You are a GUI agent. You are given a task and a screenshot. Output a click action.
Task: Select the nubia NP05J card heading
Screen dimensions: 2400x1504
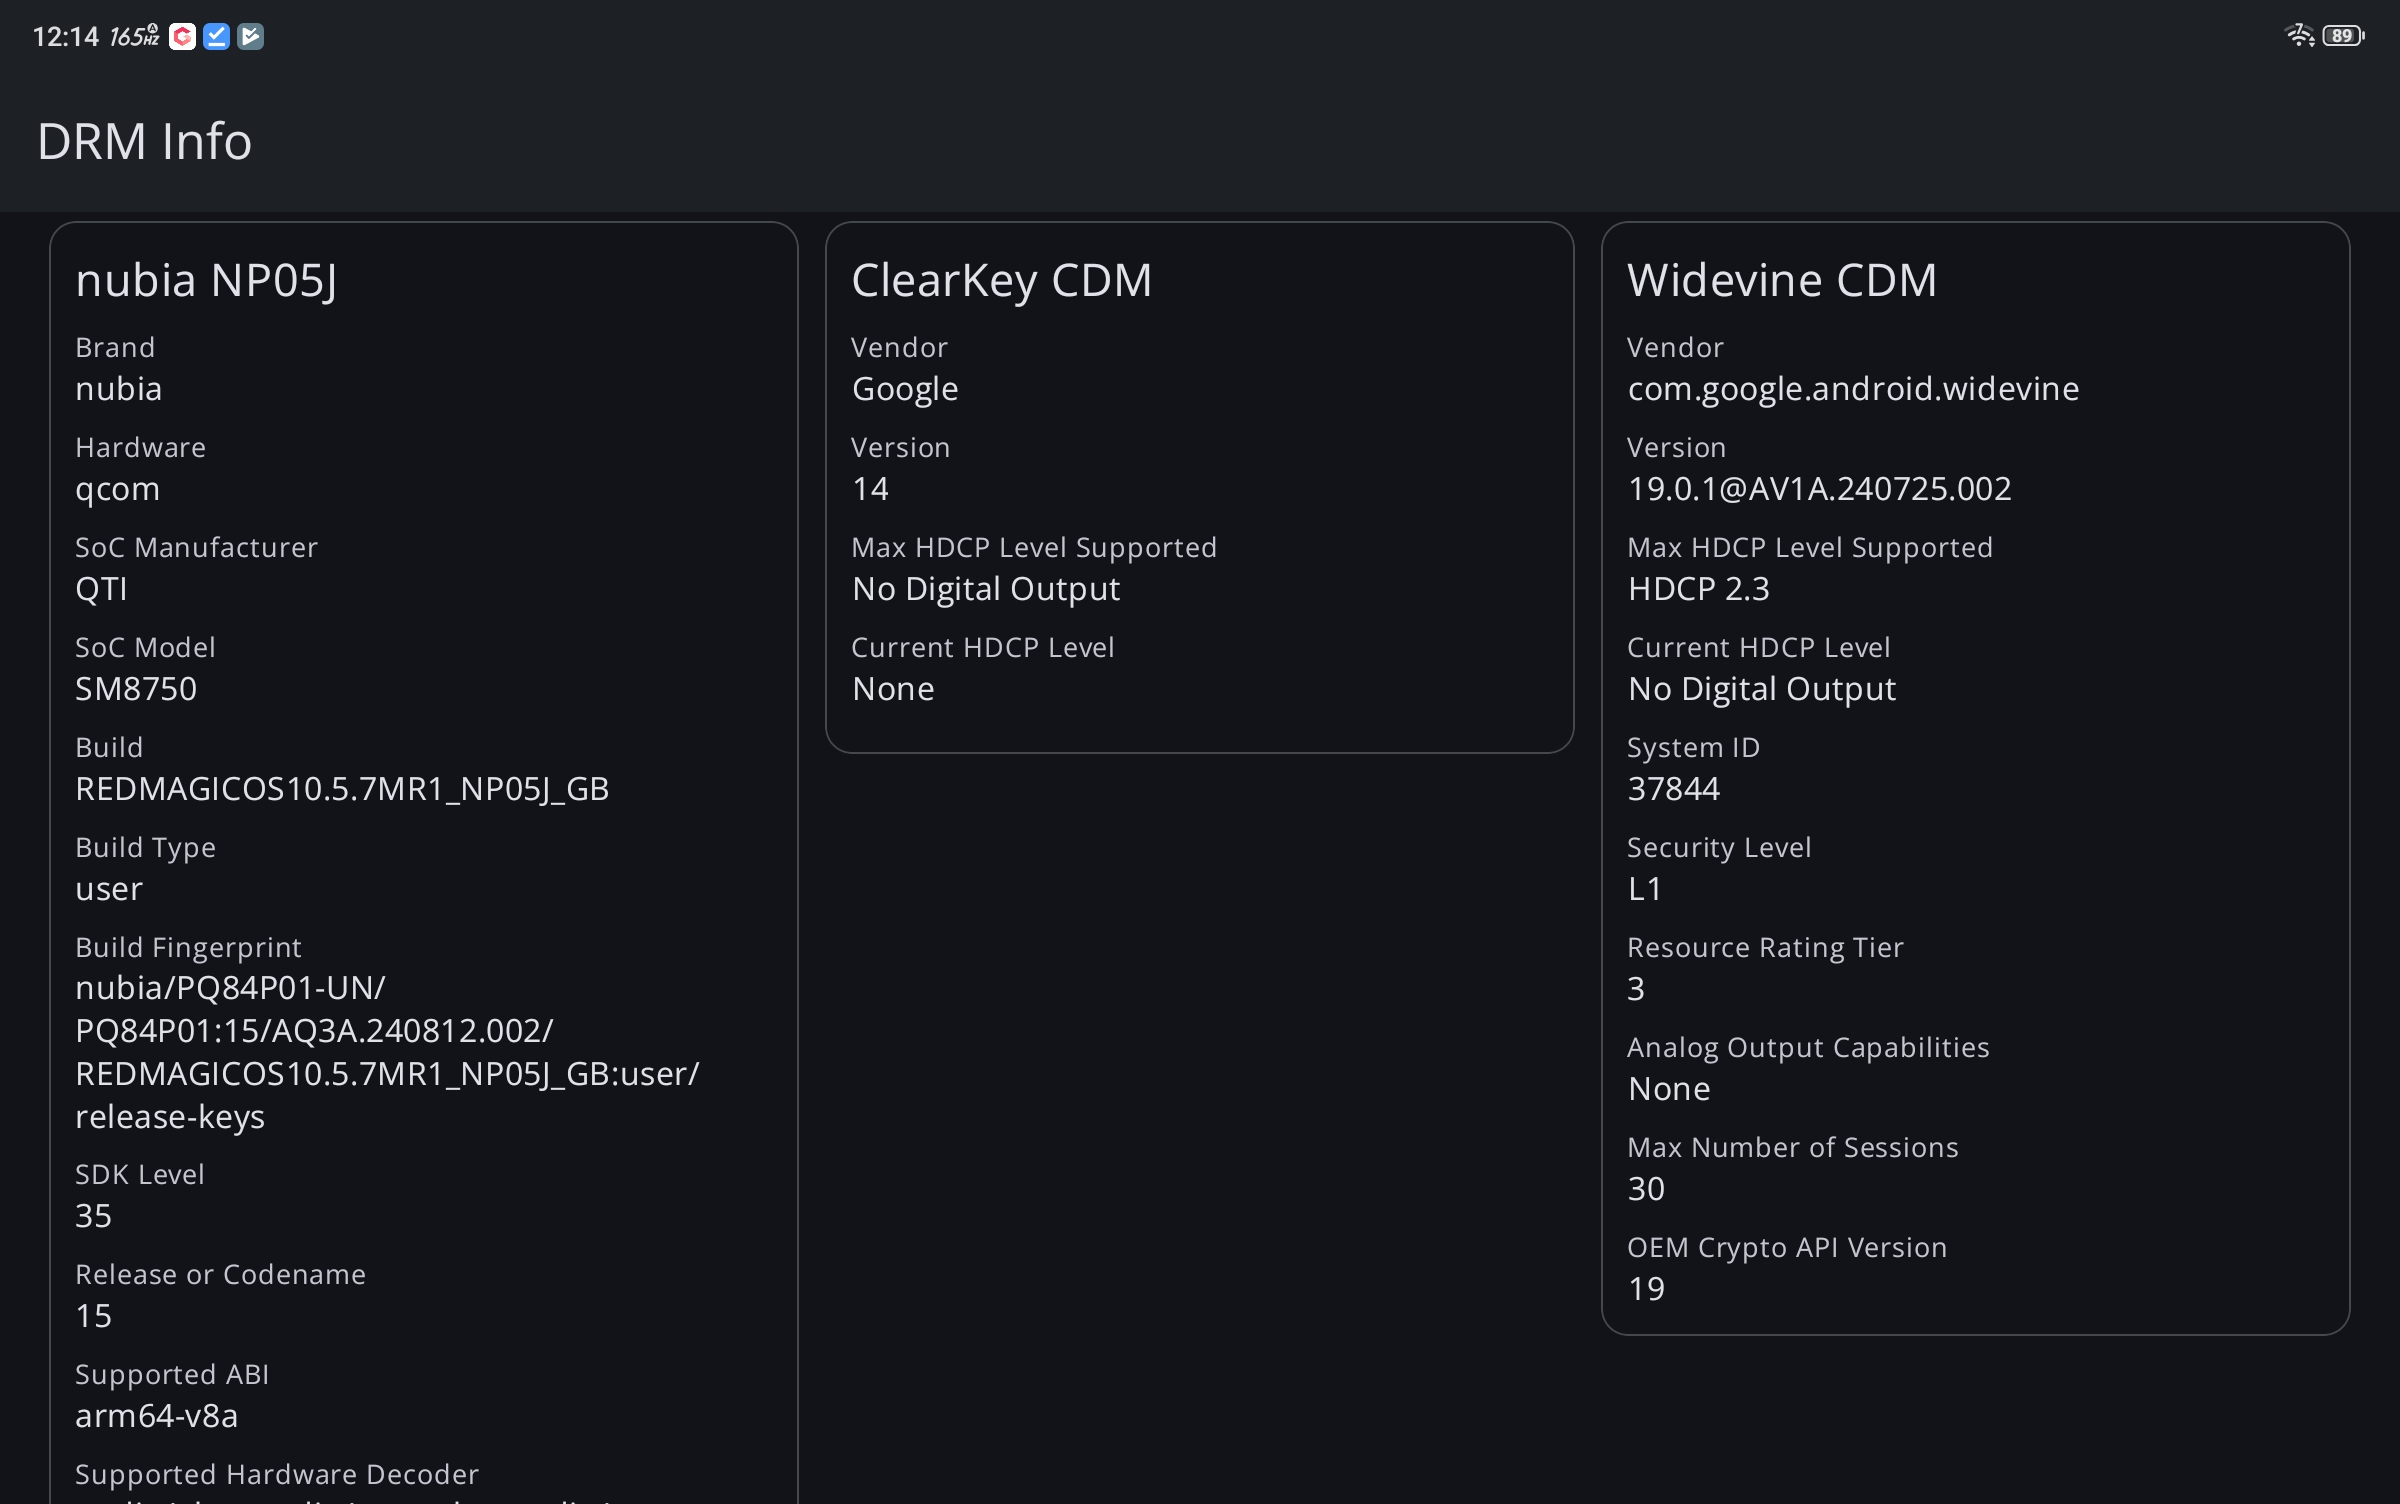[x=207, y=280]
